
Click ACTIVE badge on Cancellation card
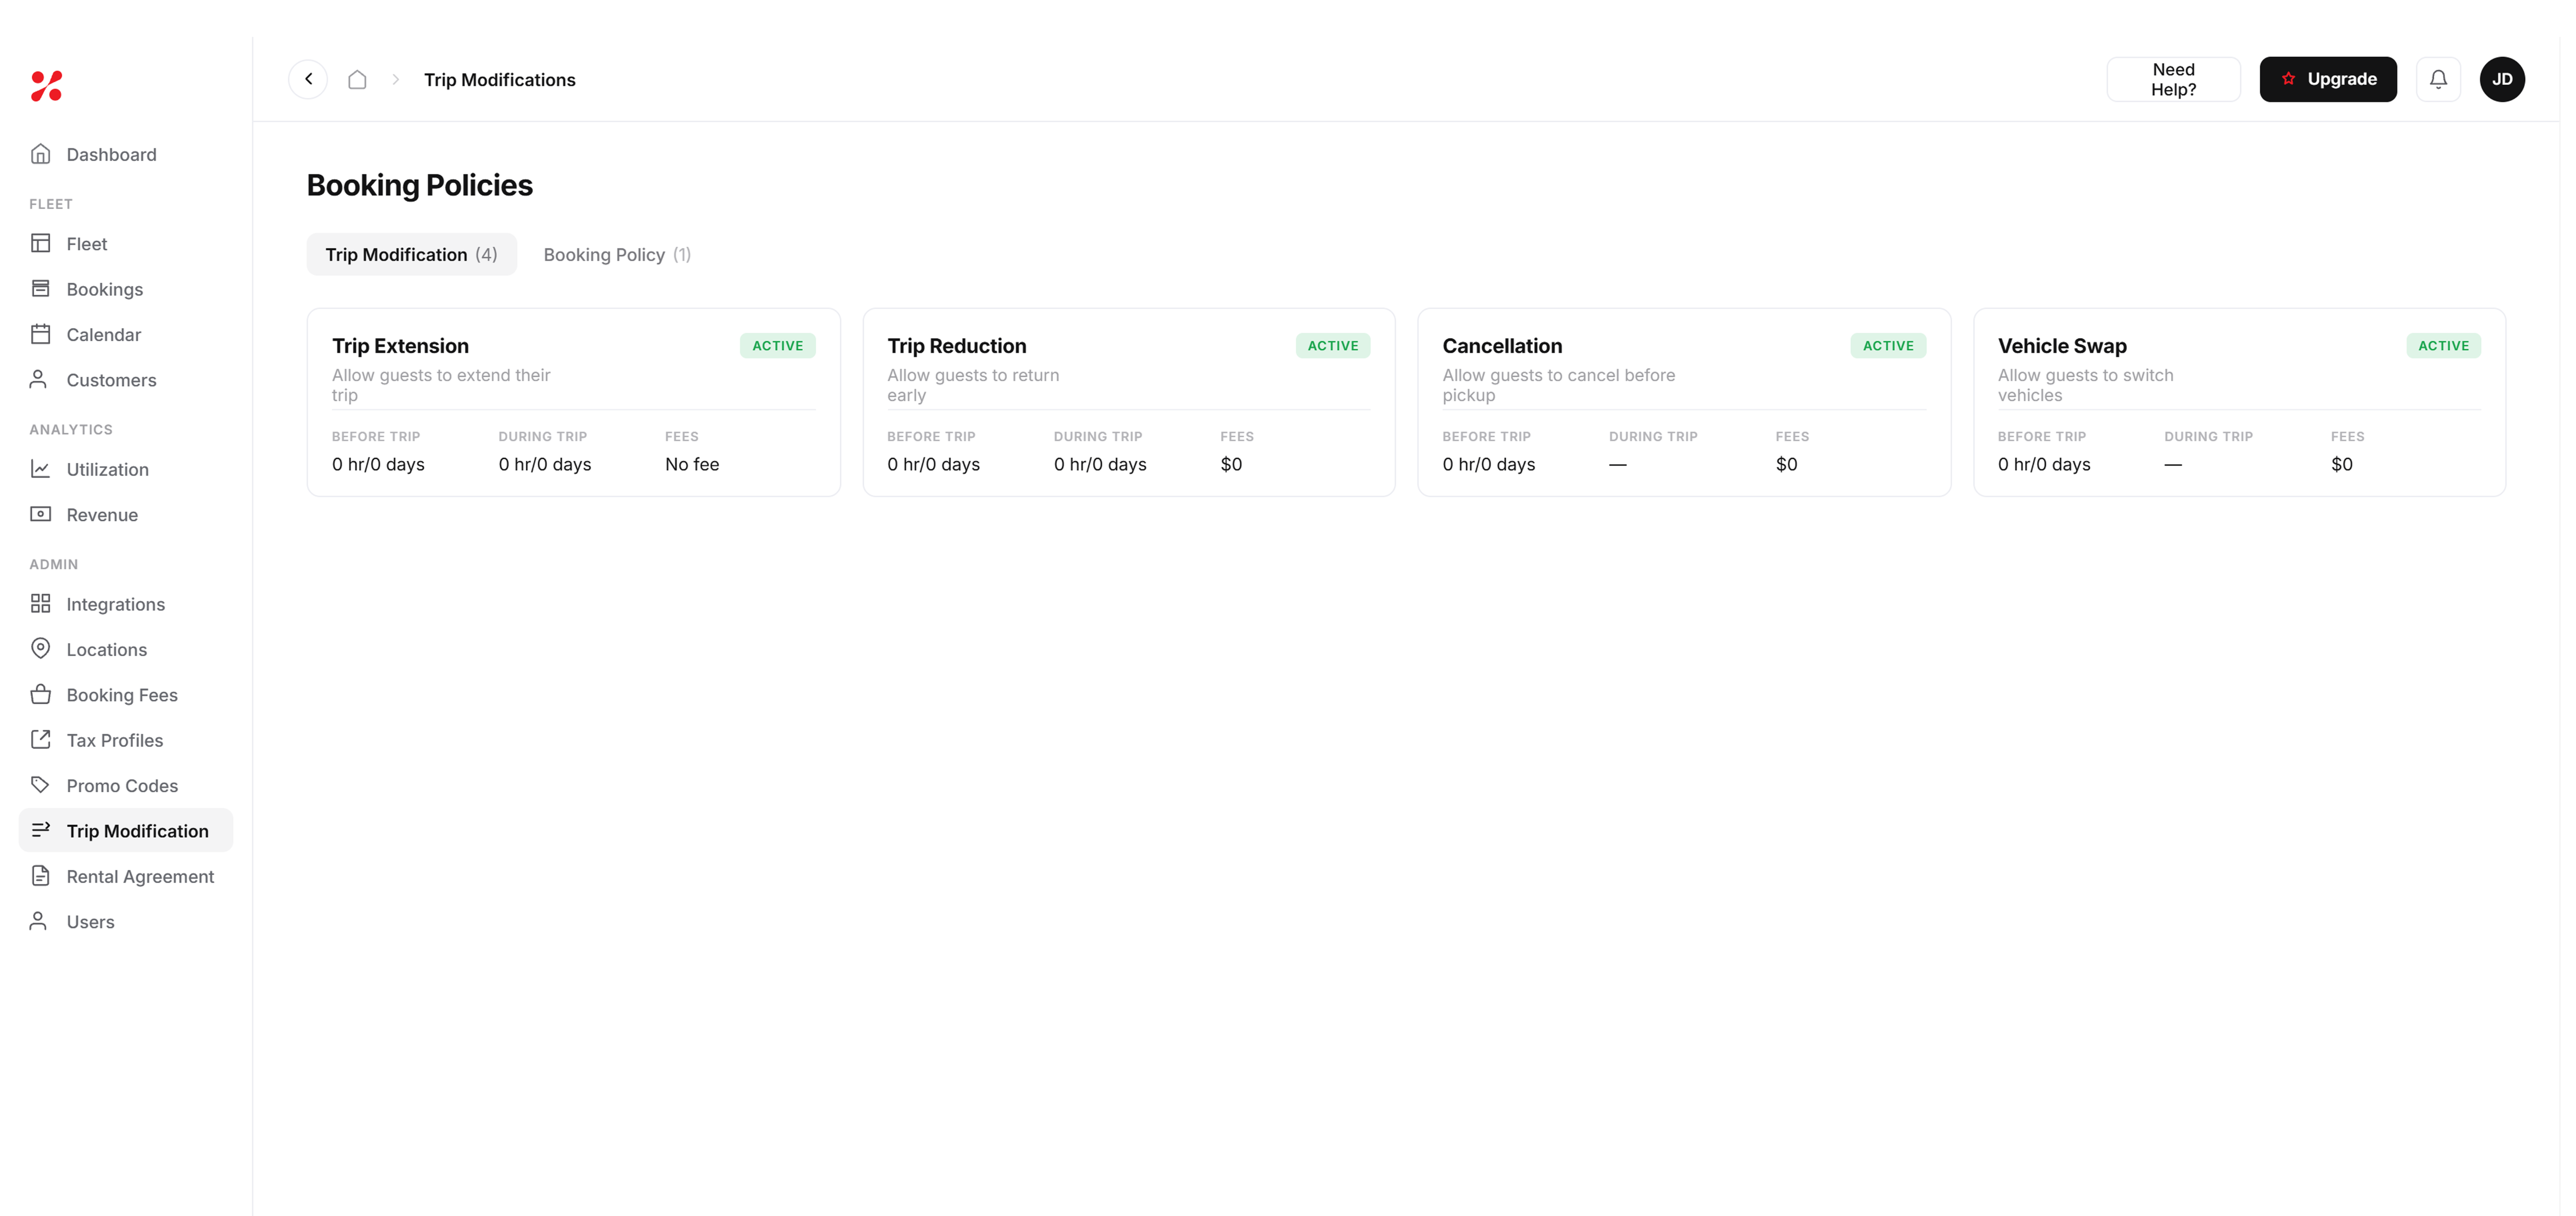(x=1887, y=345)
